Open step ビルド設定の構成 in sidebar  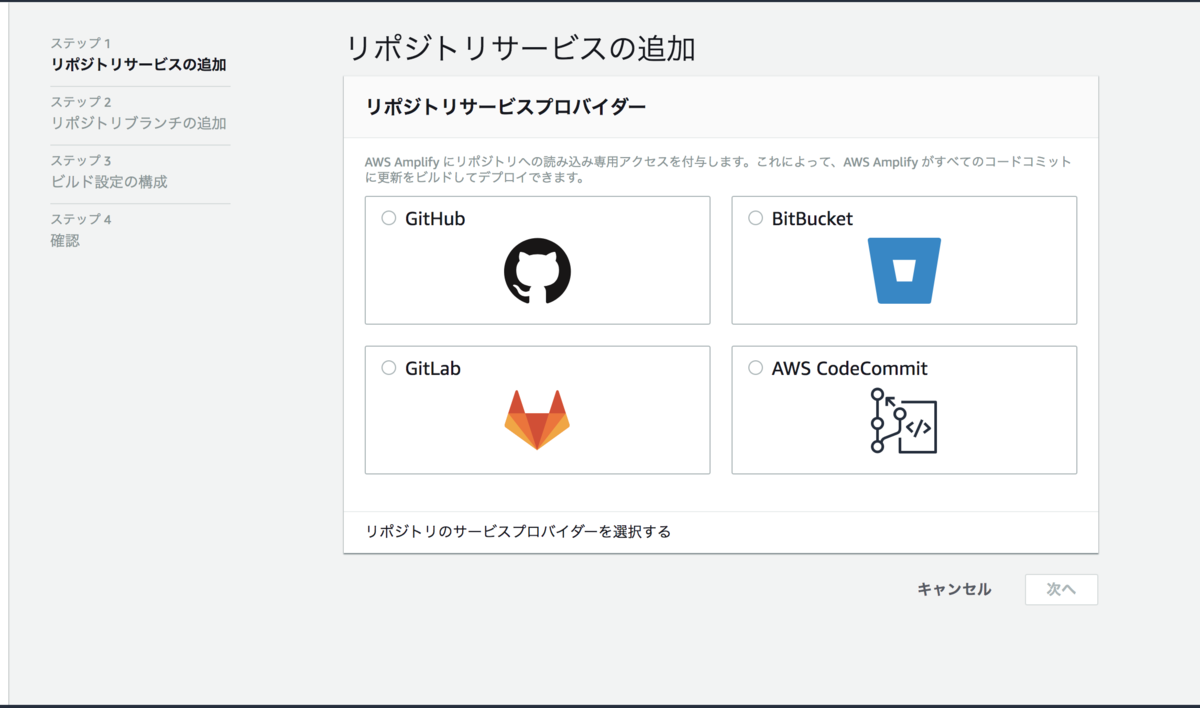coord(109,182)
